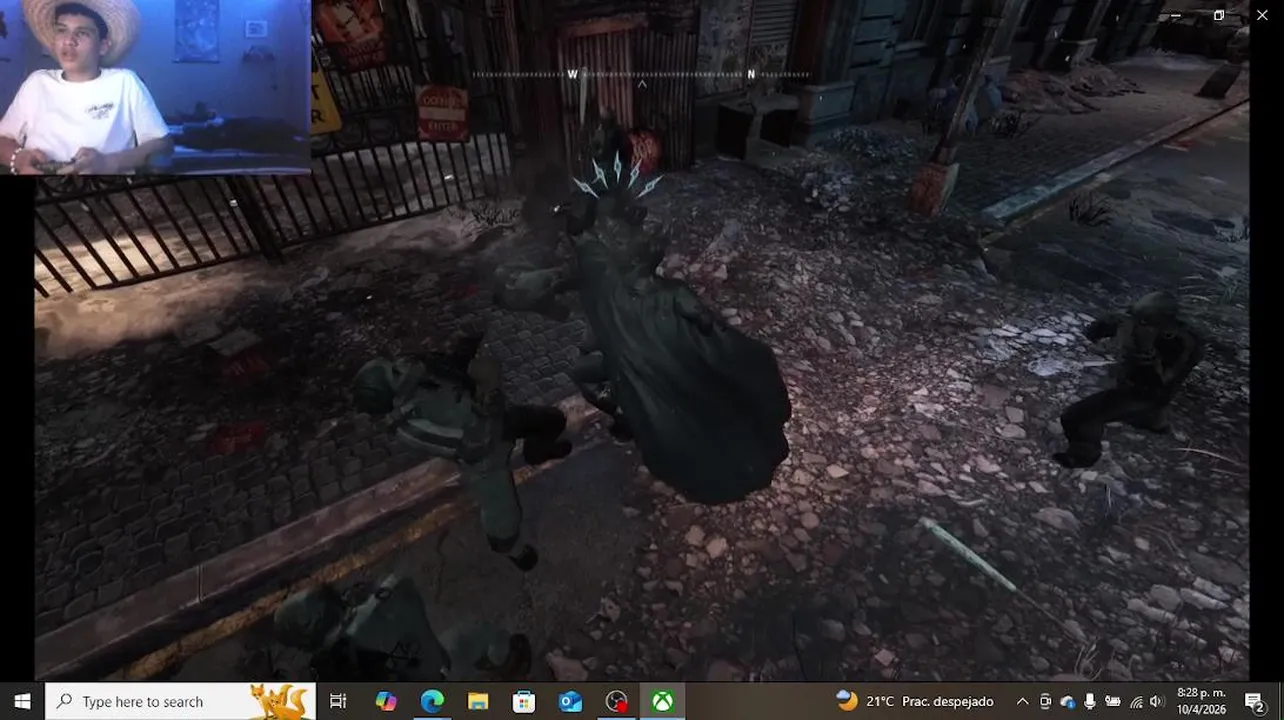Open the Wi-Fi network tray icon

[x=1135, y=702]
